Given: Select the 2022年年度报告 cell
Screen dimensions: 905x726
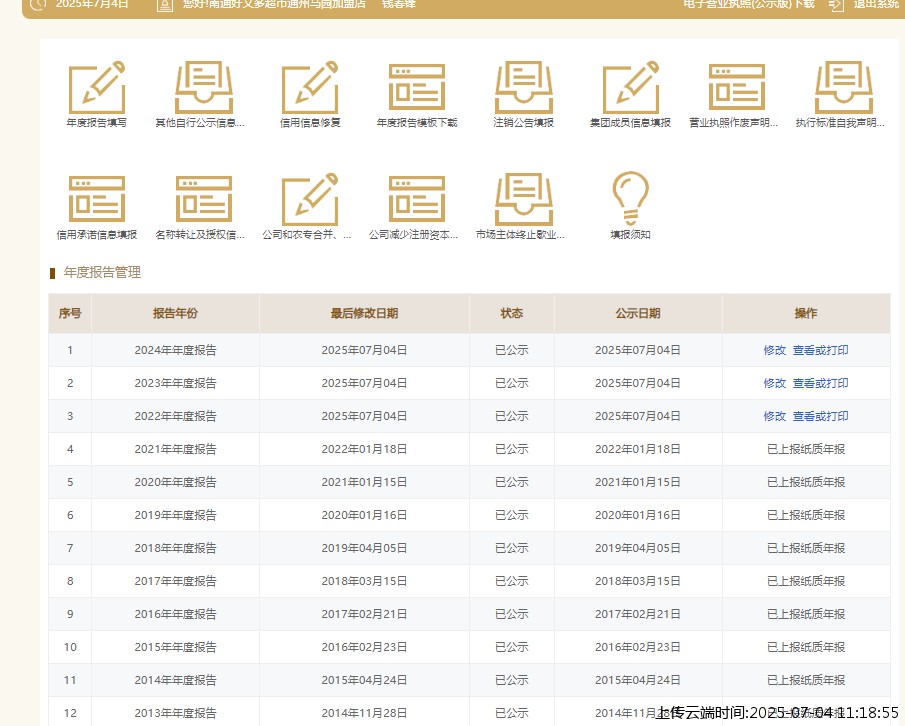Looking at the screenshot, I should 175,416.
